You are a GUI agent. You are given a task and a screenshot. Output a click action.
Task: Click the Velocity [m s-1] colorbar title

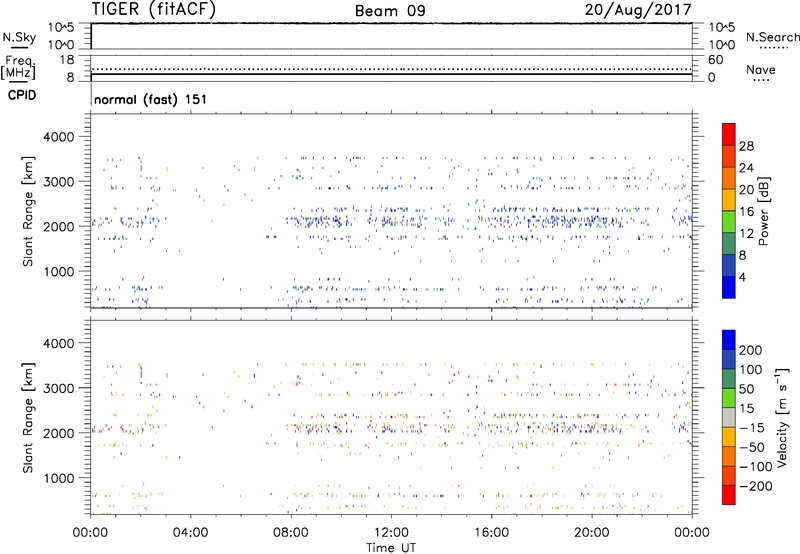(781, 417)
